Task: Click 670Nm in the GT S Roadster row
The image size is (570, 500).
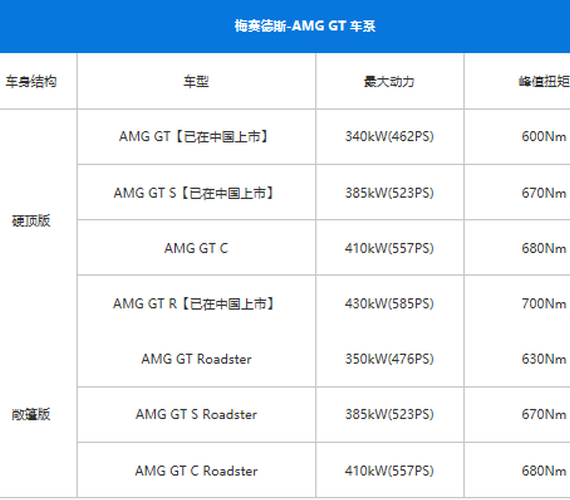Action: coord(544,414)
